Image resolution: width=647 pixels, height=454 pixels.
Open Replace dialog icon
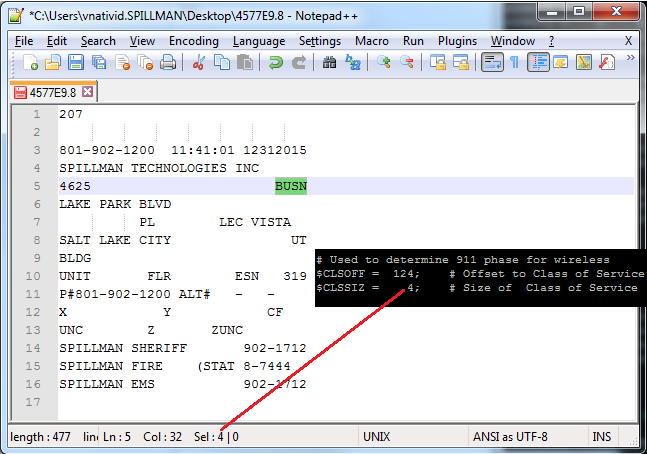coord(353,63)
